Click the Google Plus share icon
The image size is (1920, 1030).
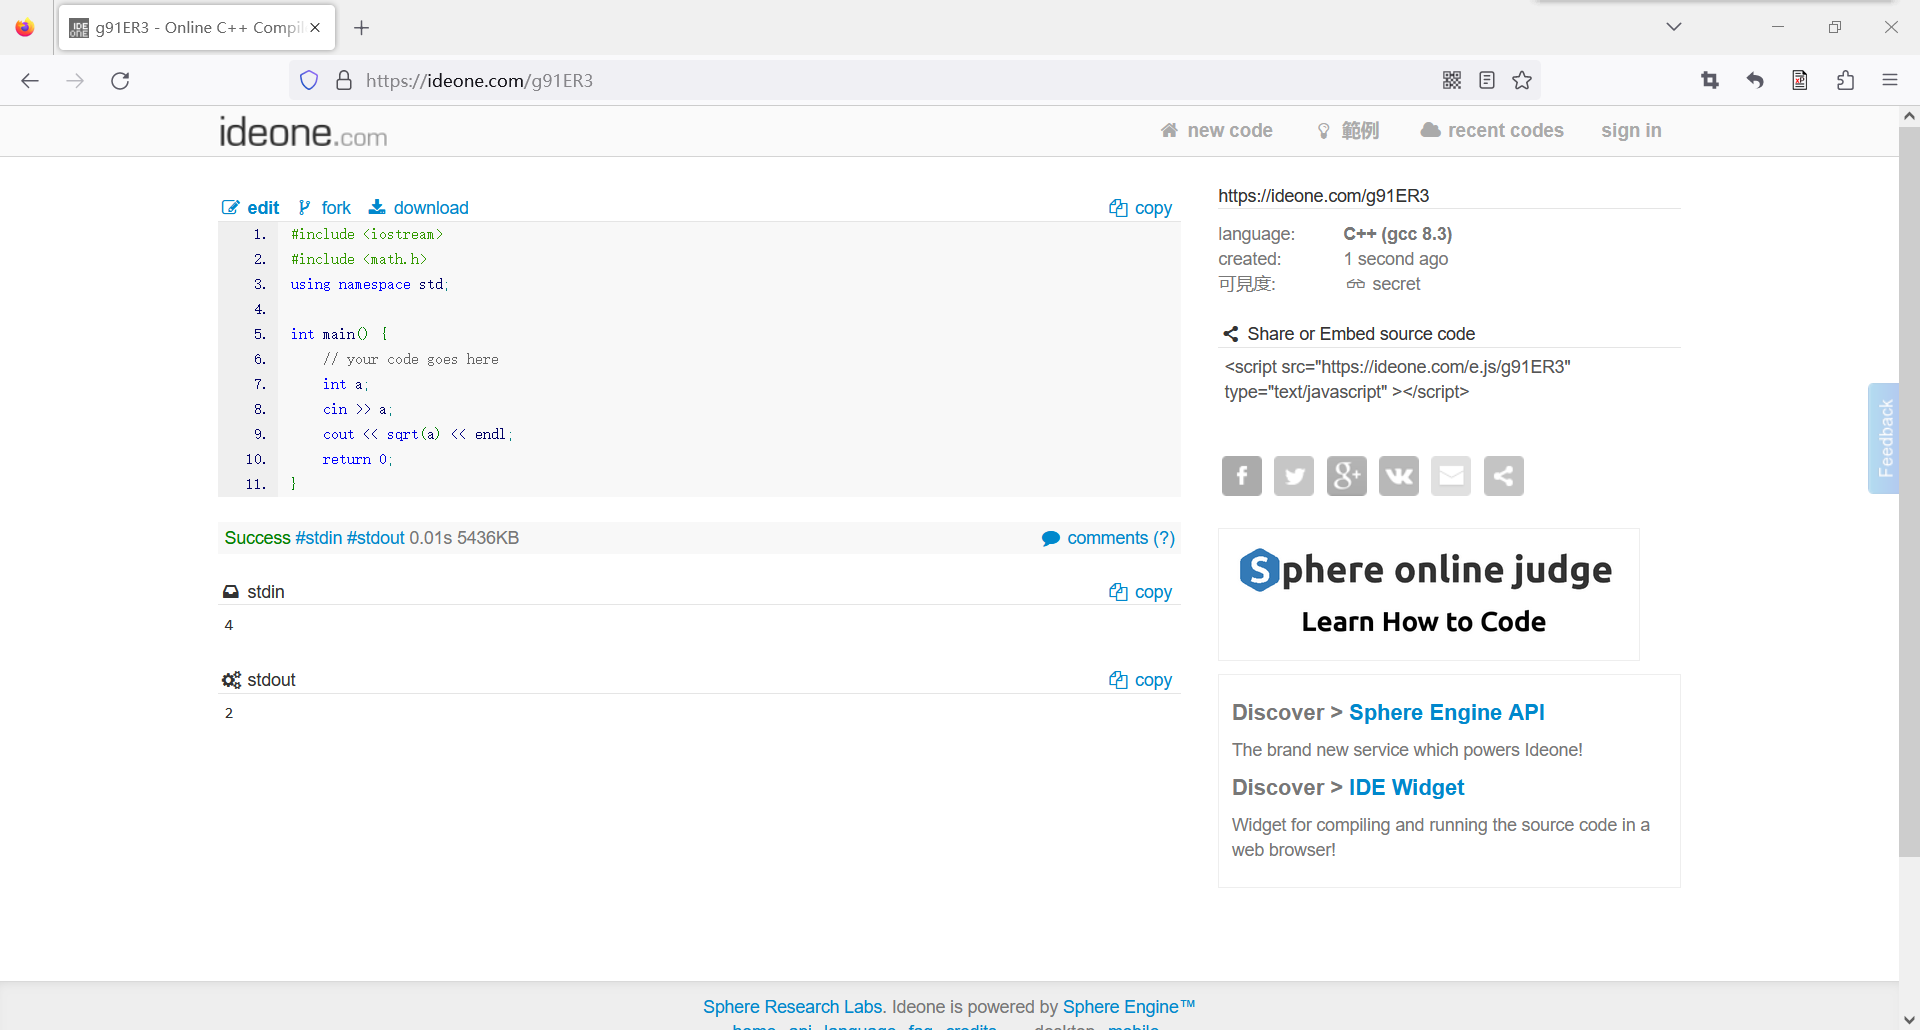[1346, 476]
